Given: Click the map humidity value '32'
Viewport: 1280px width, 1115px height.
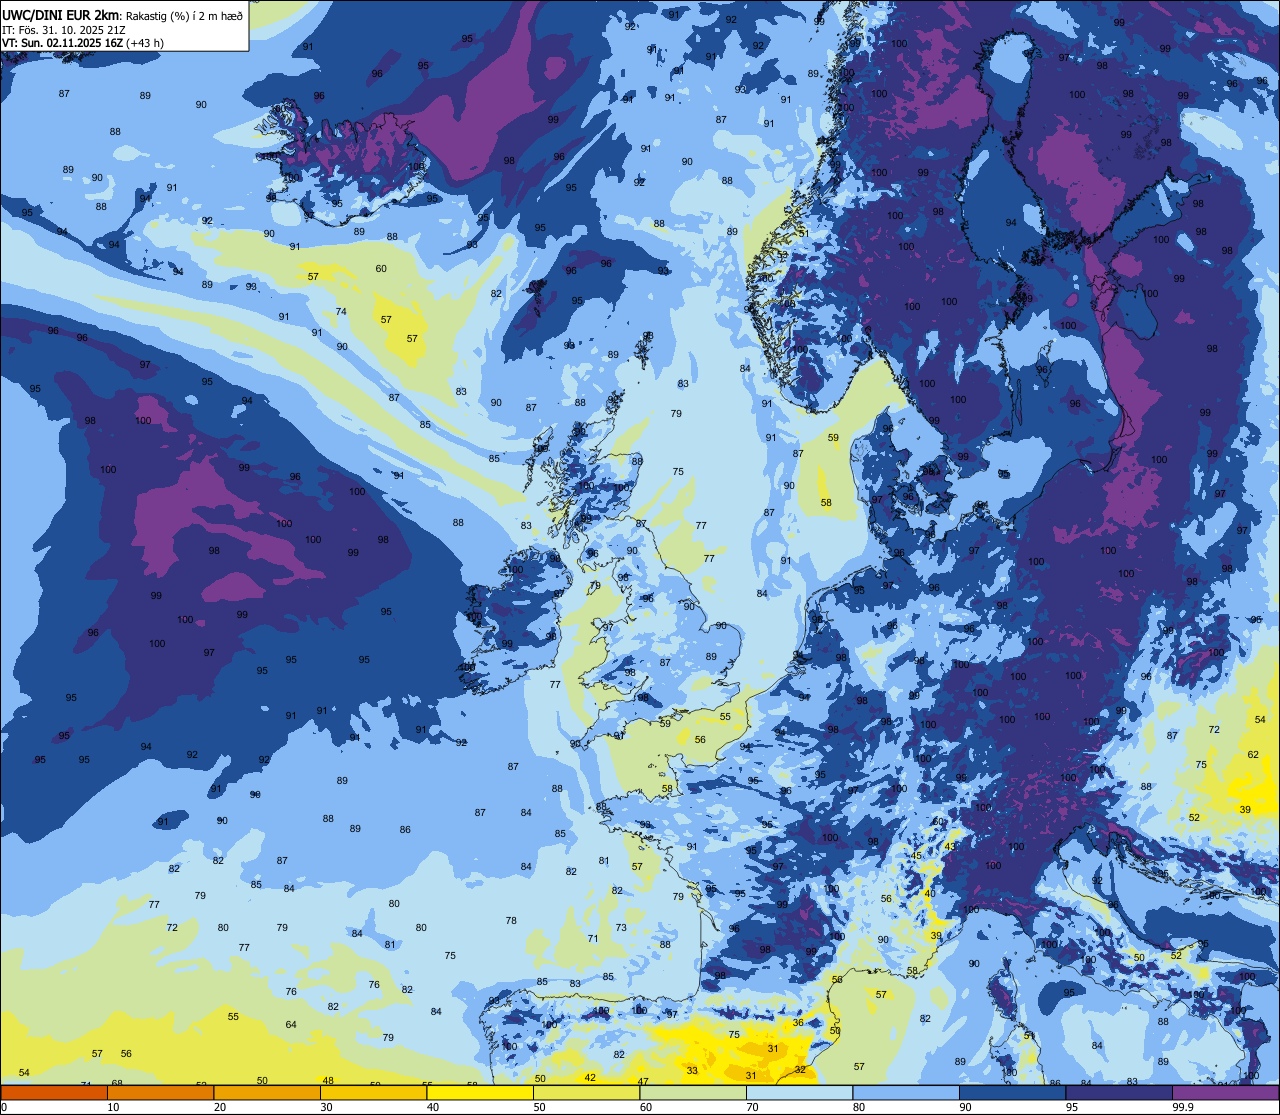Looking at the screenshot, I should click(x=800, y=1069).
